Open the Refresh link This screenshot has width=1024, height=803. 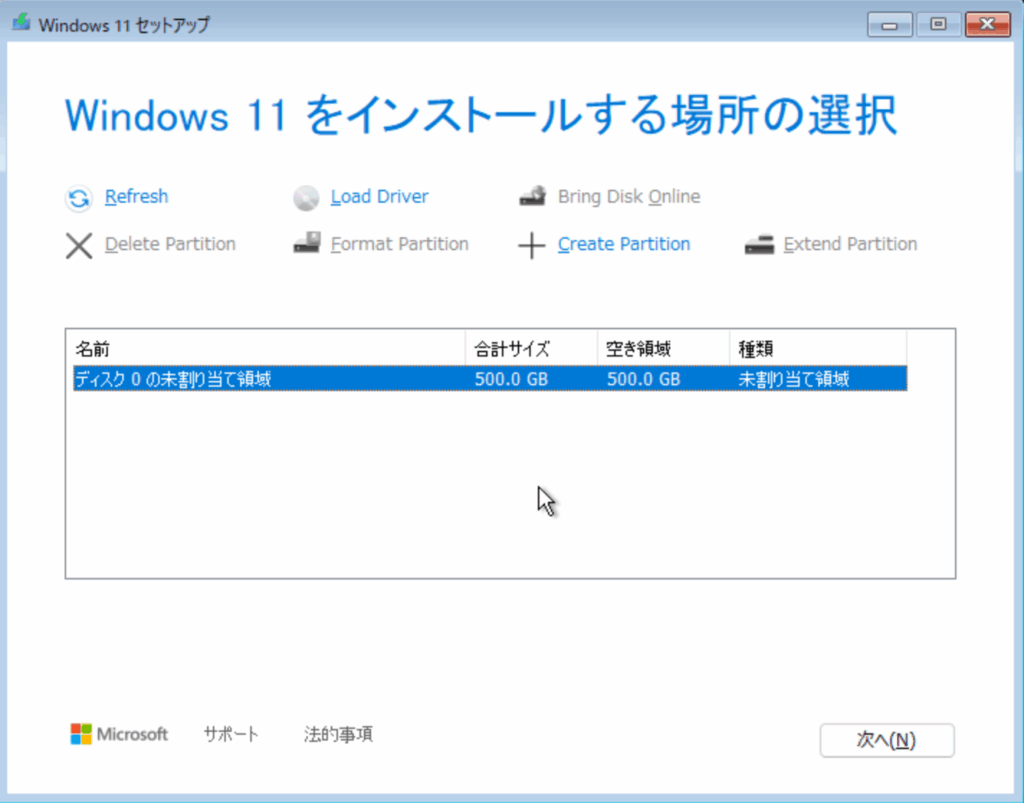136,197
